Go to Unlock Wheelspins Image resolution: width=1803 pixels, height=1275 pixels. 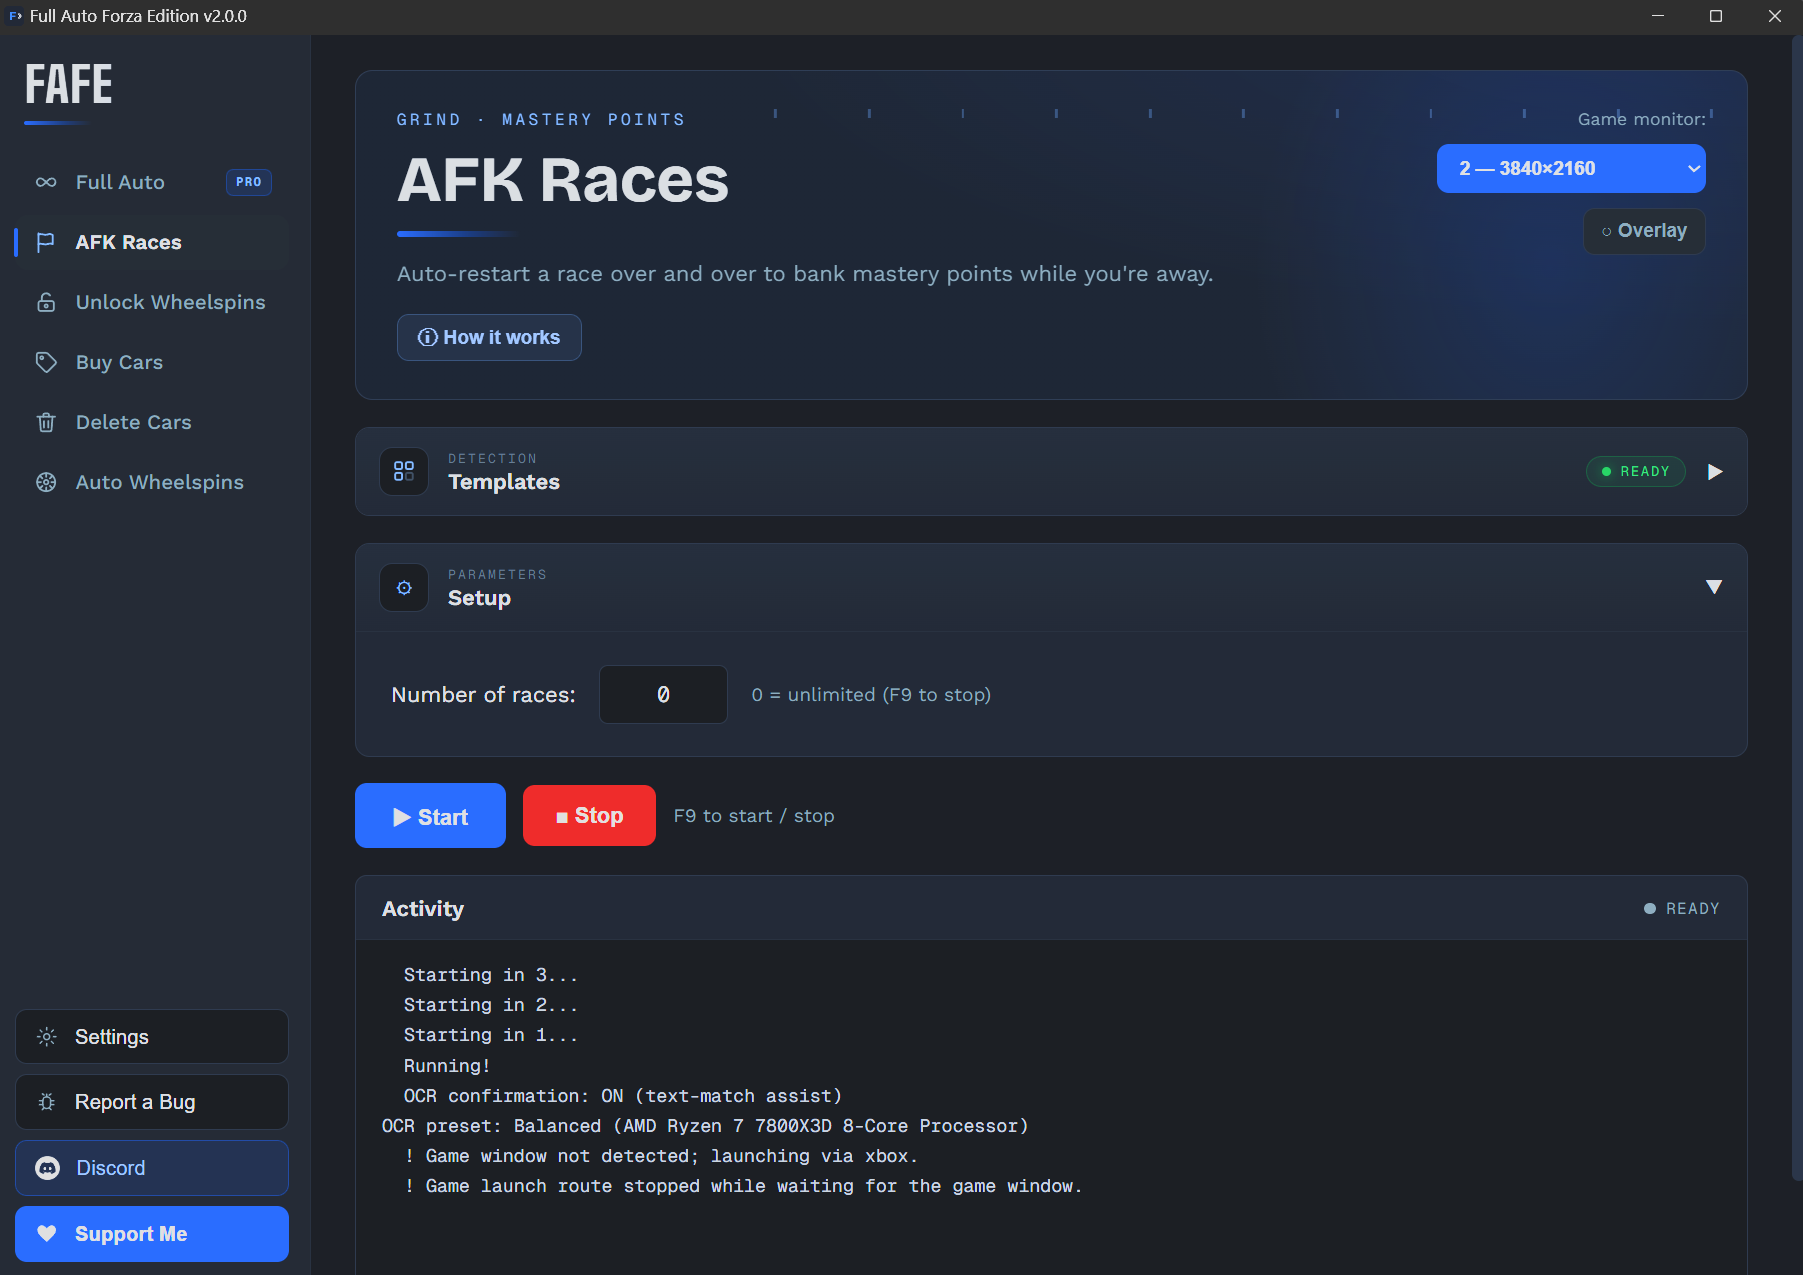tap(152, 302)
